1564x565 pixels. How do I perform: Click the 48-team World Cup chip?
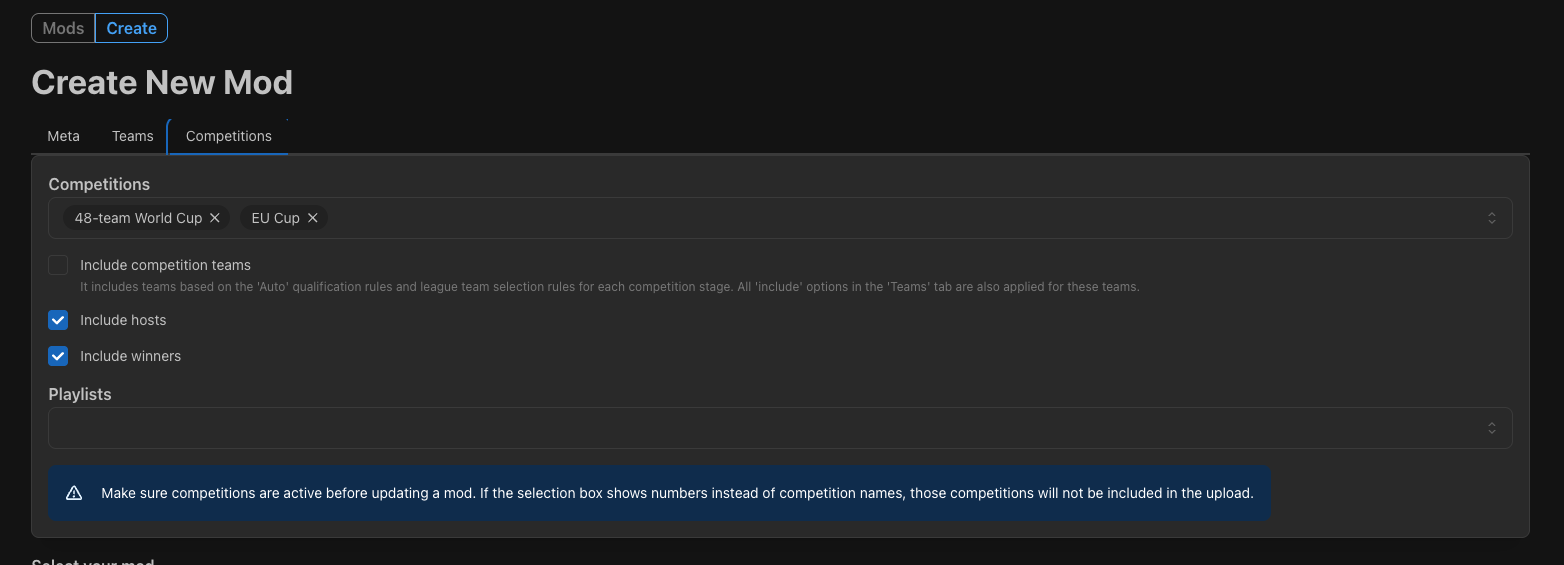point(138,218)
